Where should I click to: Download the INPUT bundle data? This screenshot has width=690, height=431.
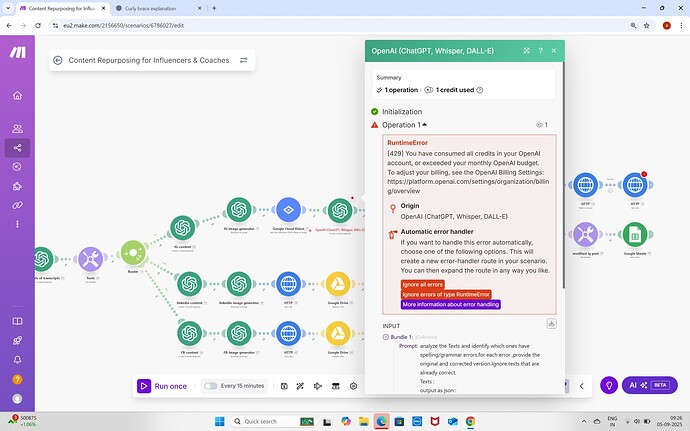(x=551, y=324)
